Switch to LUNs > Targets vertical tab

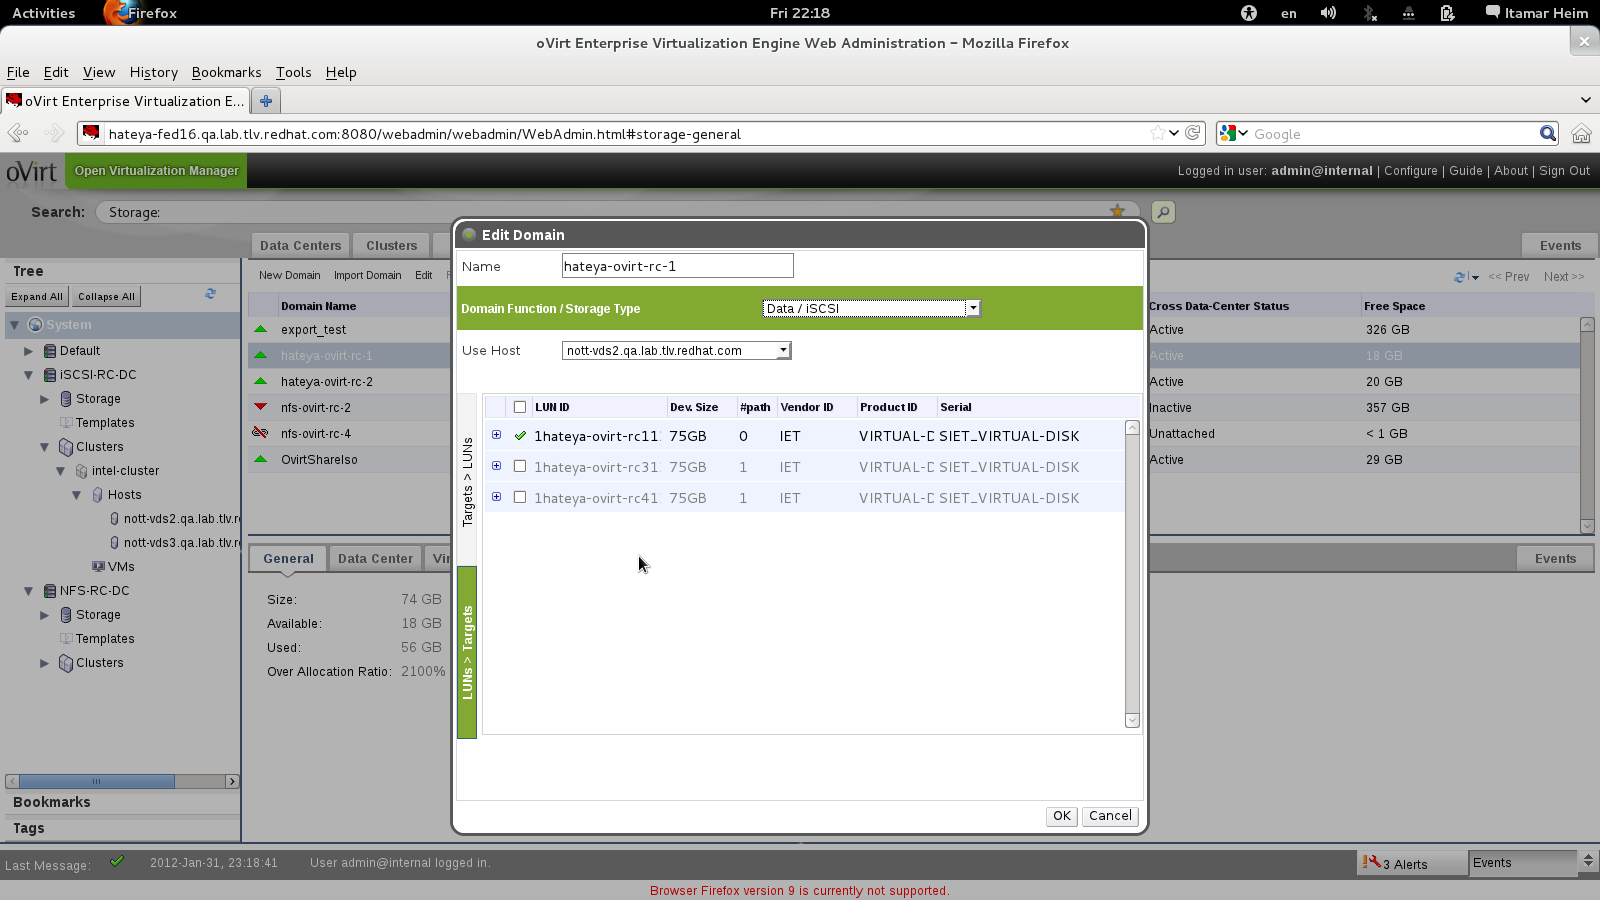coord(467,652)
